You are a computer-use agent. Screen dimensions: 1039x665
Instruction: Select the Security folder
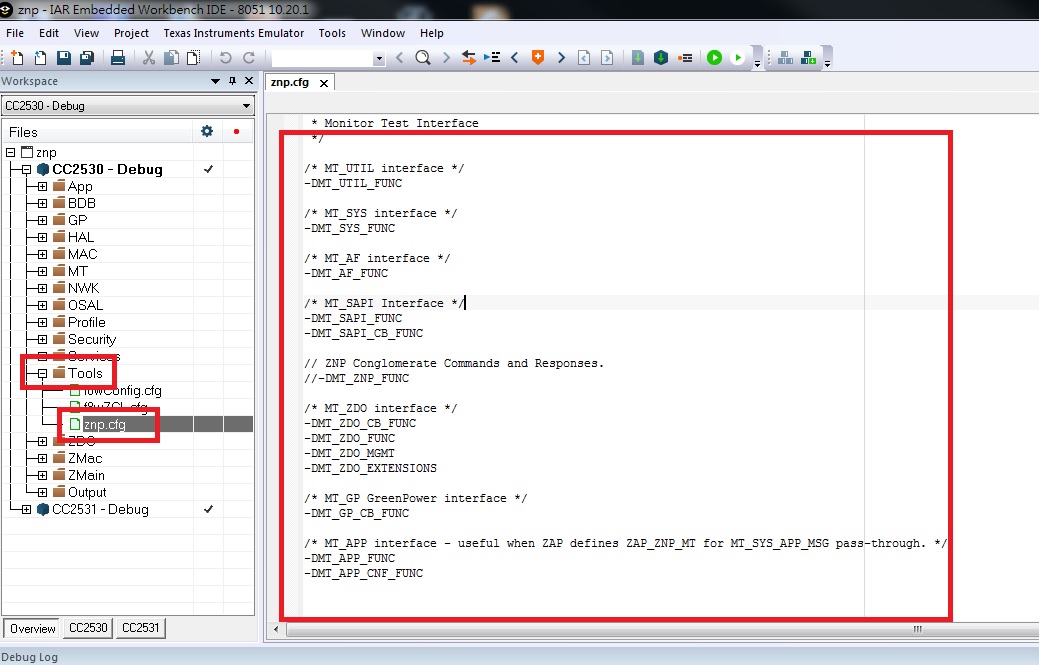[x=91, y=339]
